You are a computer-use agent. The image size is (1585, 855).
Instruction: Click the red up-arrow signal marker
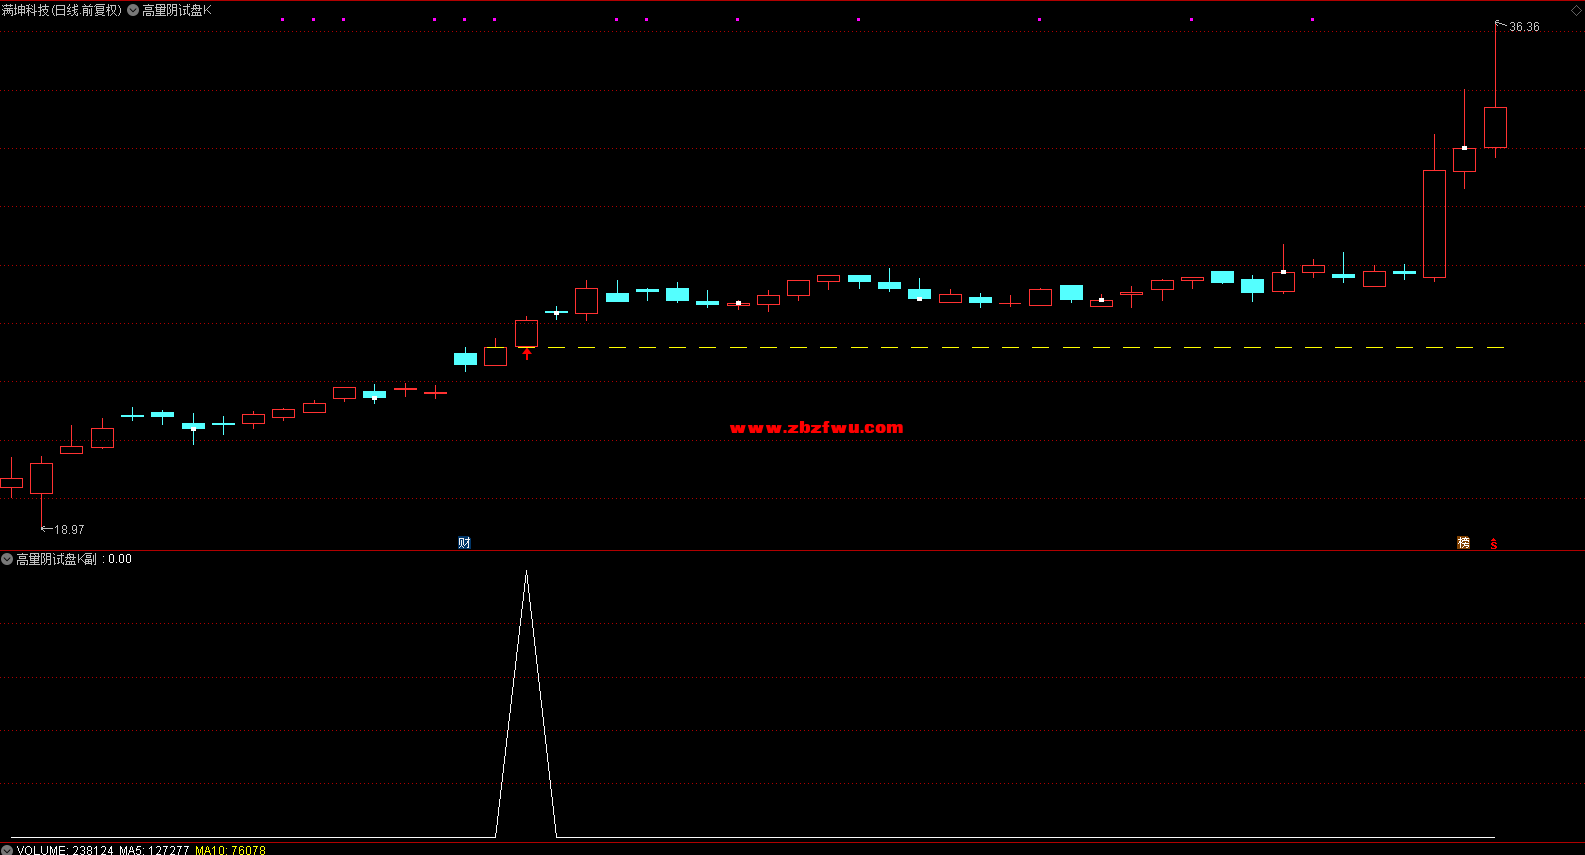(x=527, y=353)
